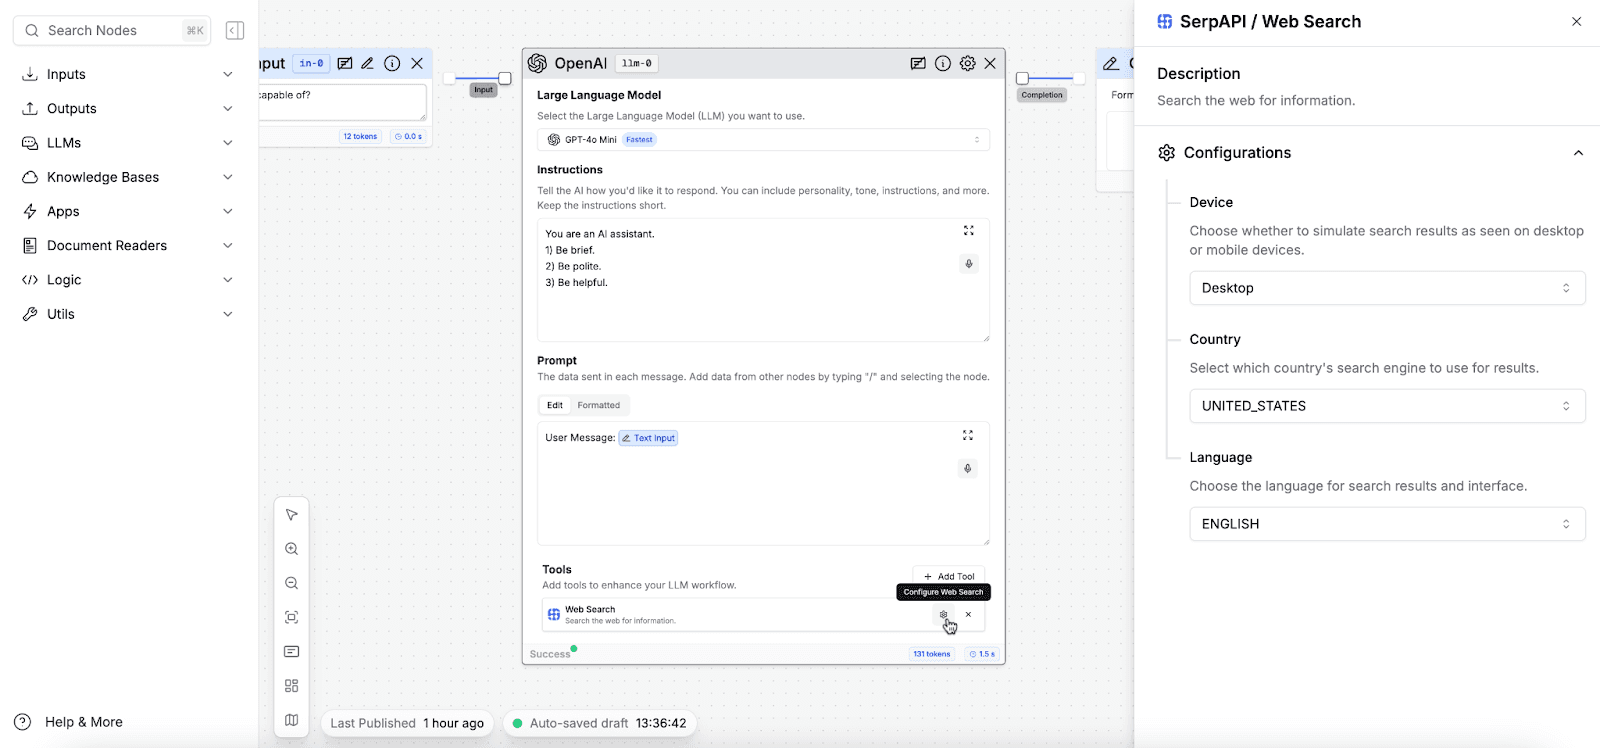Click the Success status text
Image resolution: width=1600 pixels, height=748 pixels.
click(550, 654)
